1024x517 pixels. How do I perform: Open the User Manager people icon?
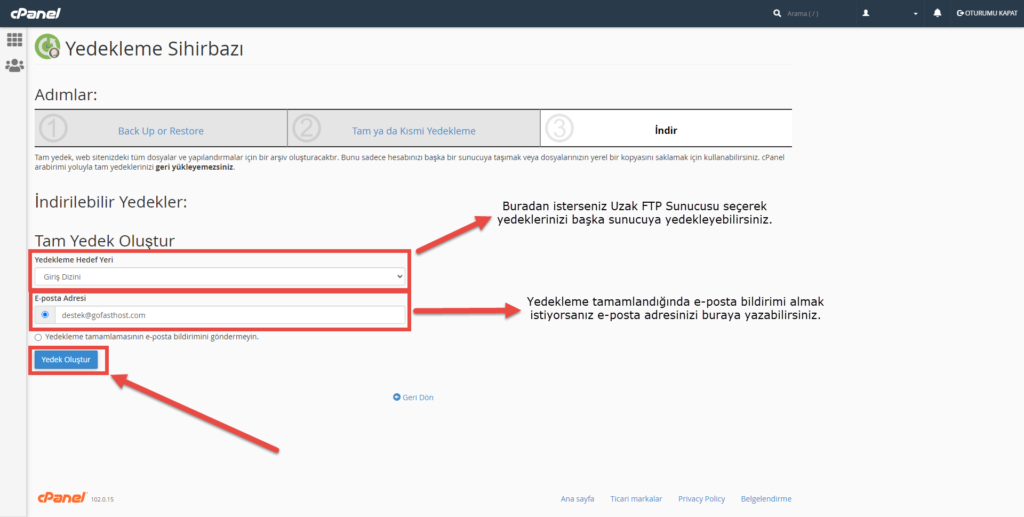pos(14,66)
